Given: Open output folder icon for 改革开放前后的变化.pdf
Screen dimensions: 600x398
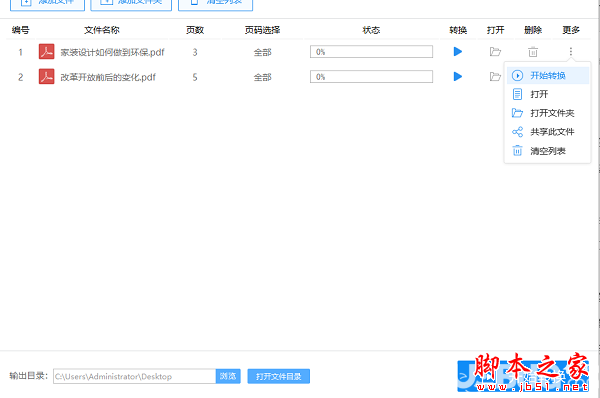Looking at the screenshot, I should tap(496, 77).
